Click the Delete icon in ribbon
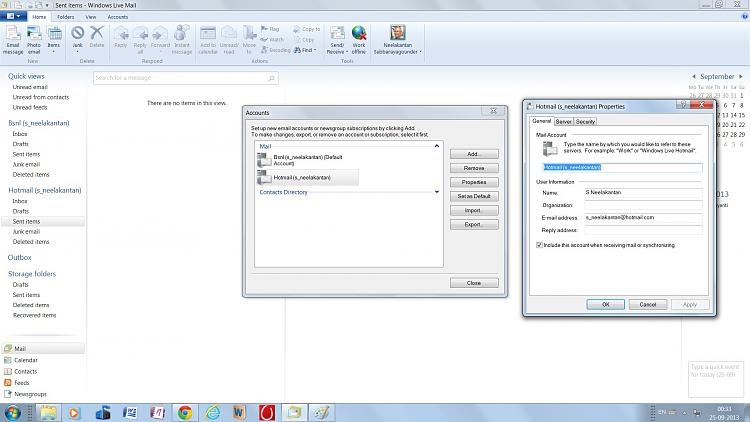The height and width of the screenshot is (422, 750). coord(97,37)
